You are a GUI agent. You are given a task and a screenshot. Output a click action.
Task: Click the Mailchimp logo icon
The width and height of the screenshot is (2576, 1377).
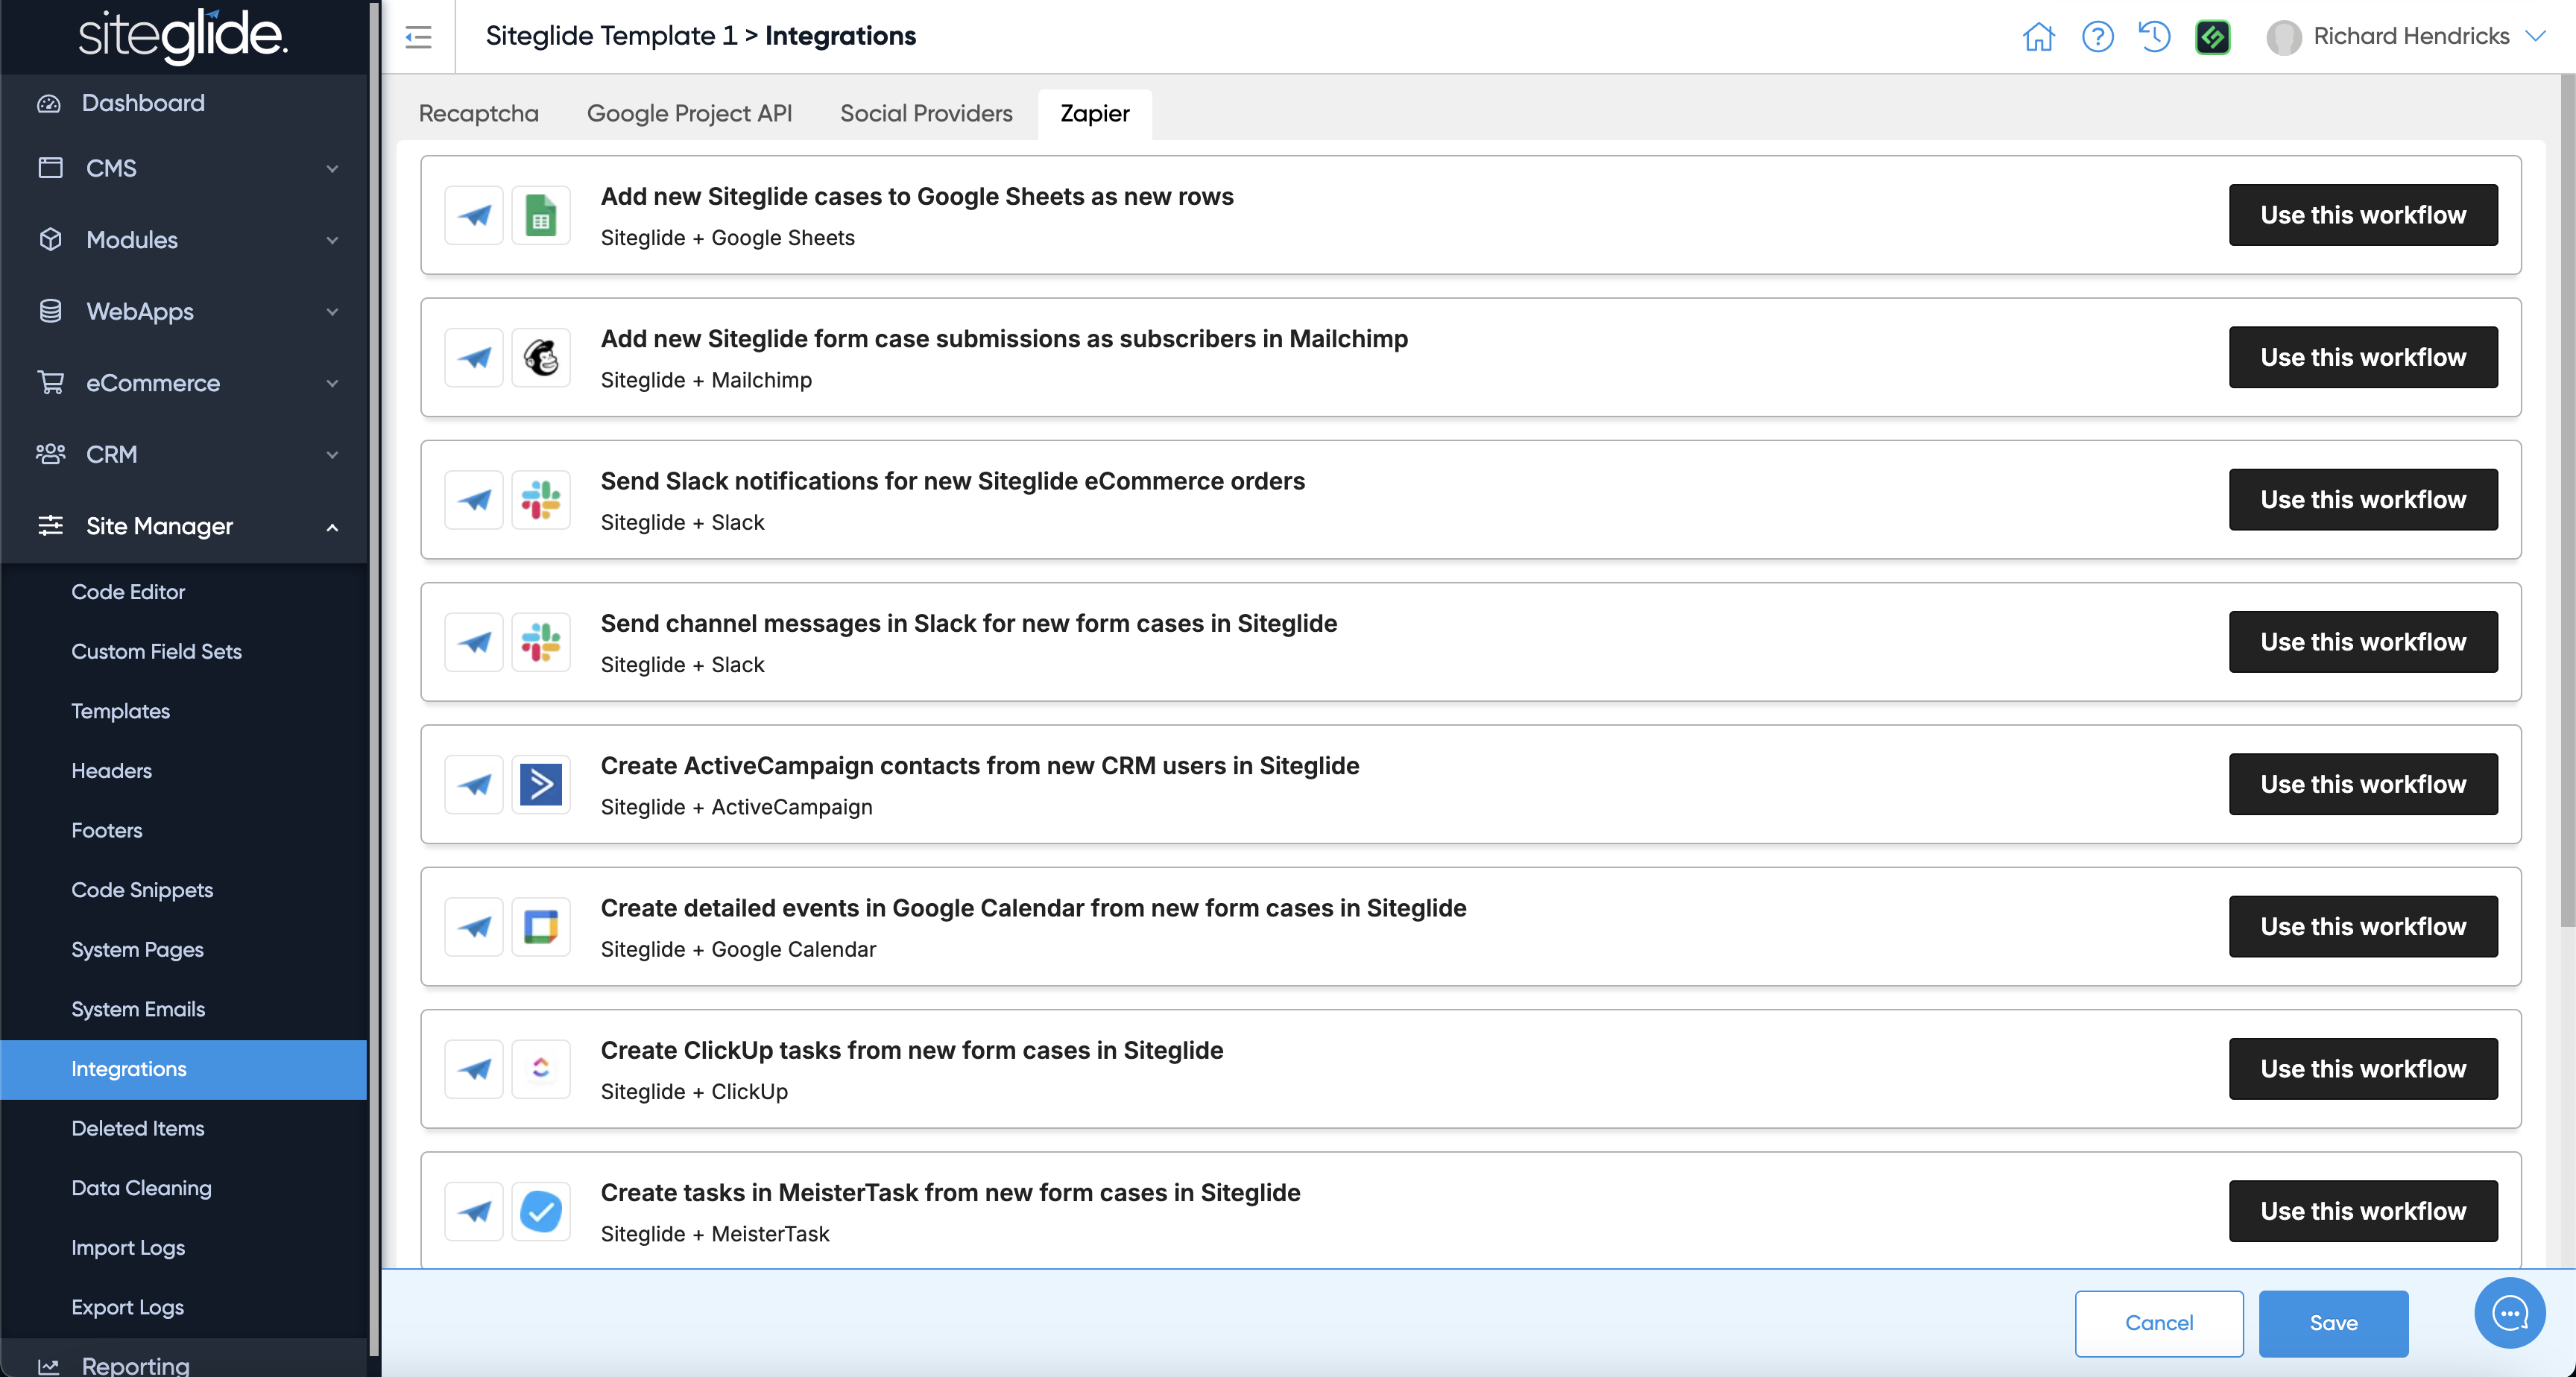click(541, 357)
